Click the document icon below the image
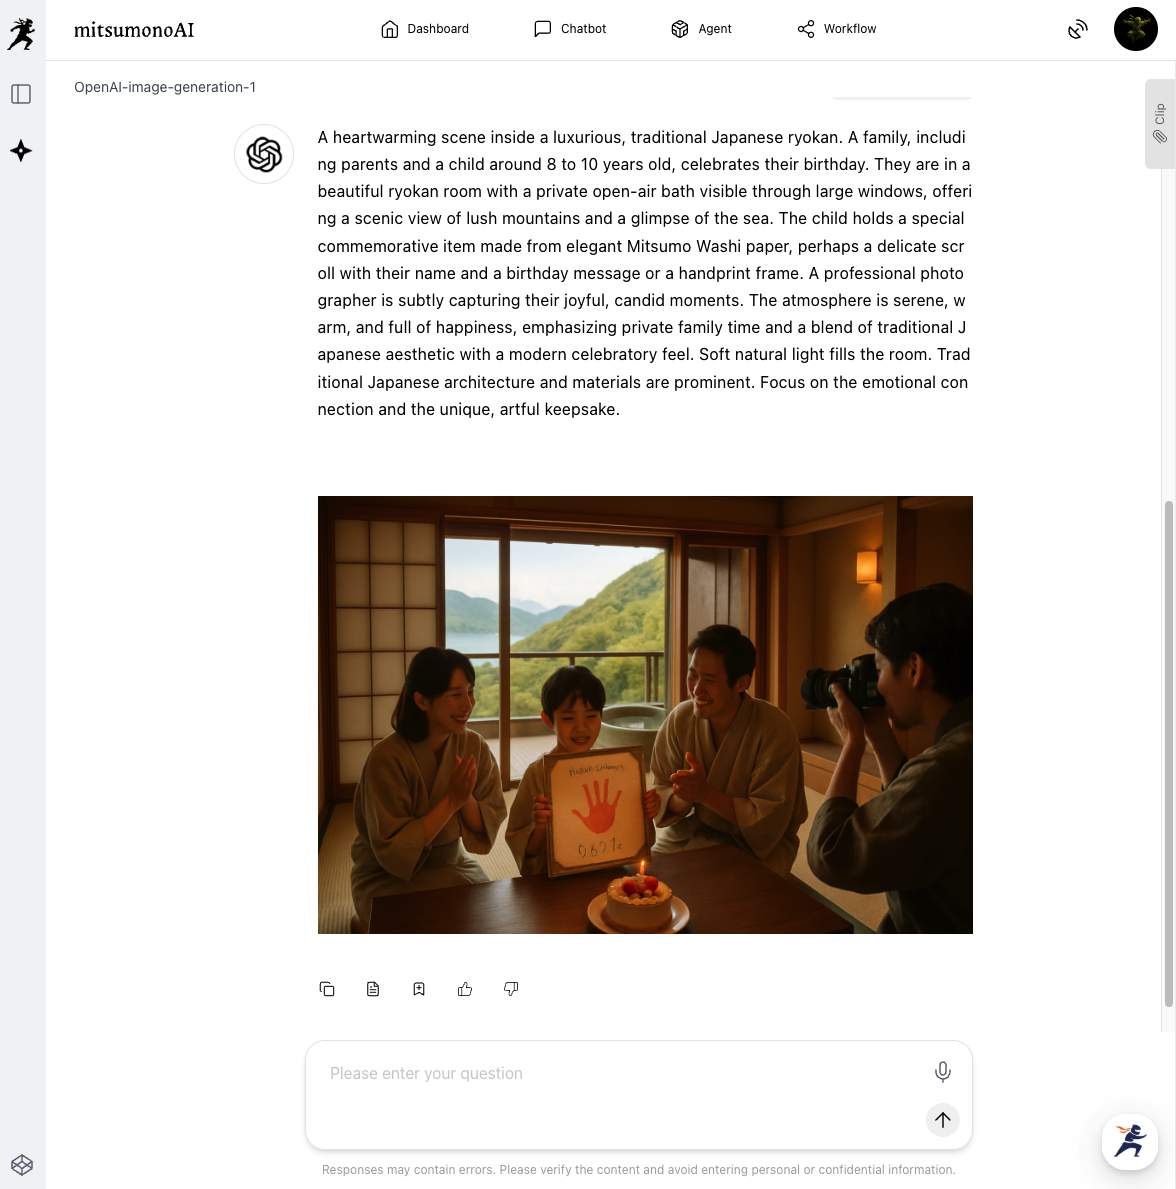 tap(373, 989)
